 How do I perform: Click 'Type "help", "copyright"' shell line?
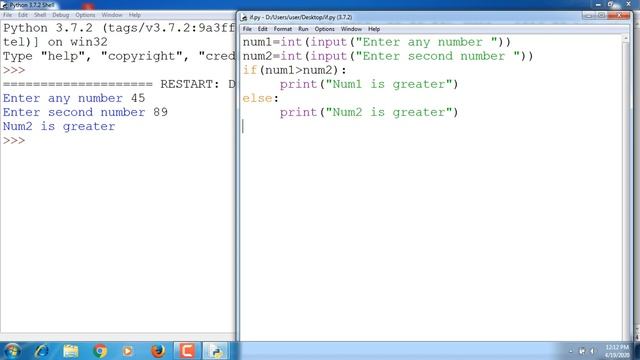click(x=119, y=56)
